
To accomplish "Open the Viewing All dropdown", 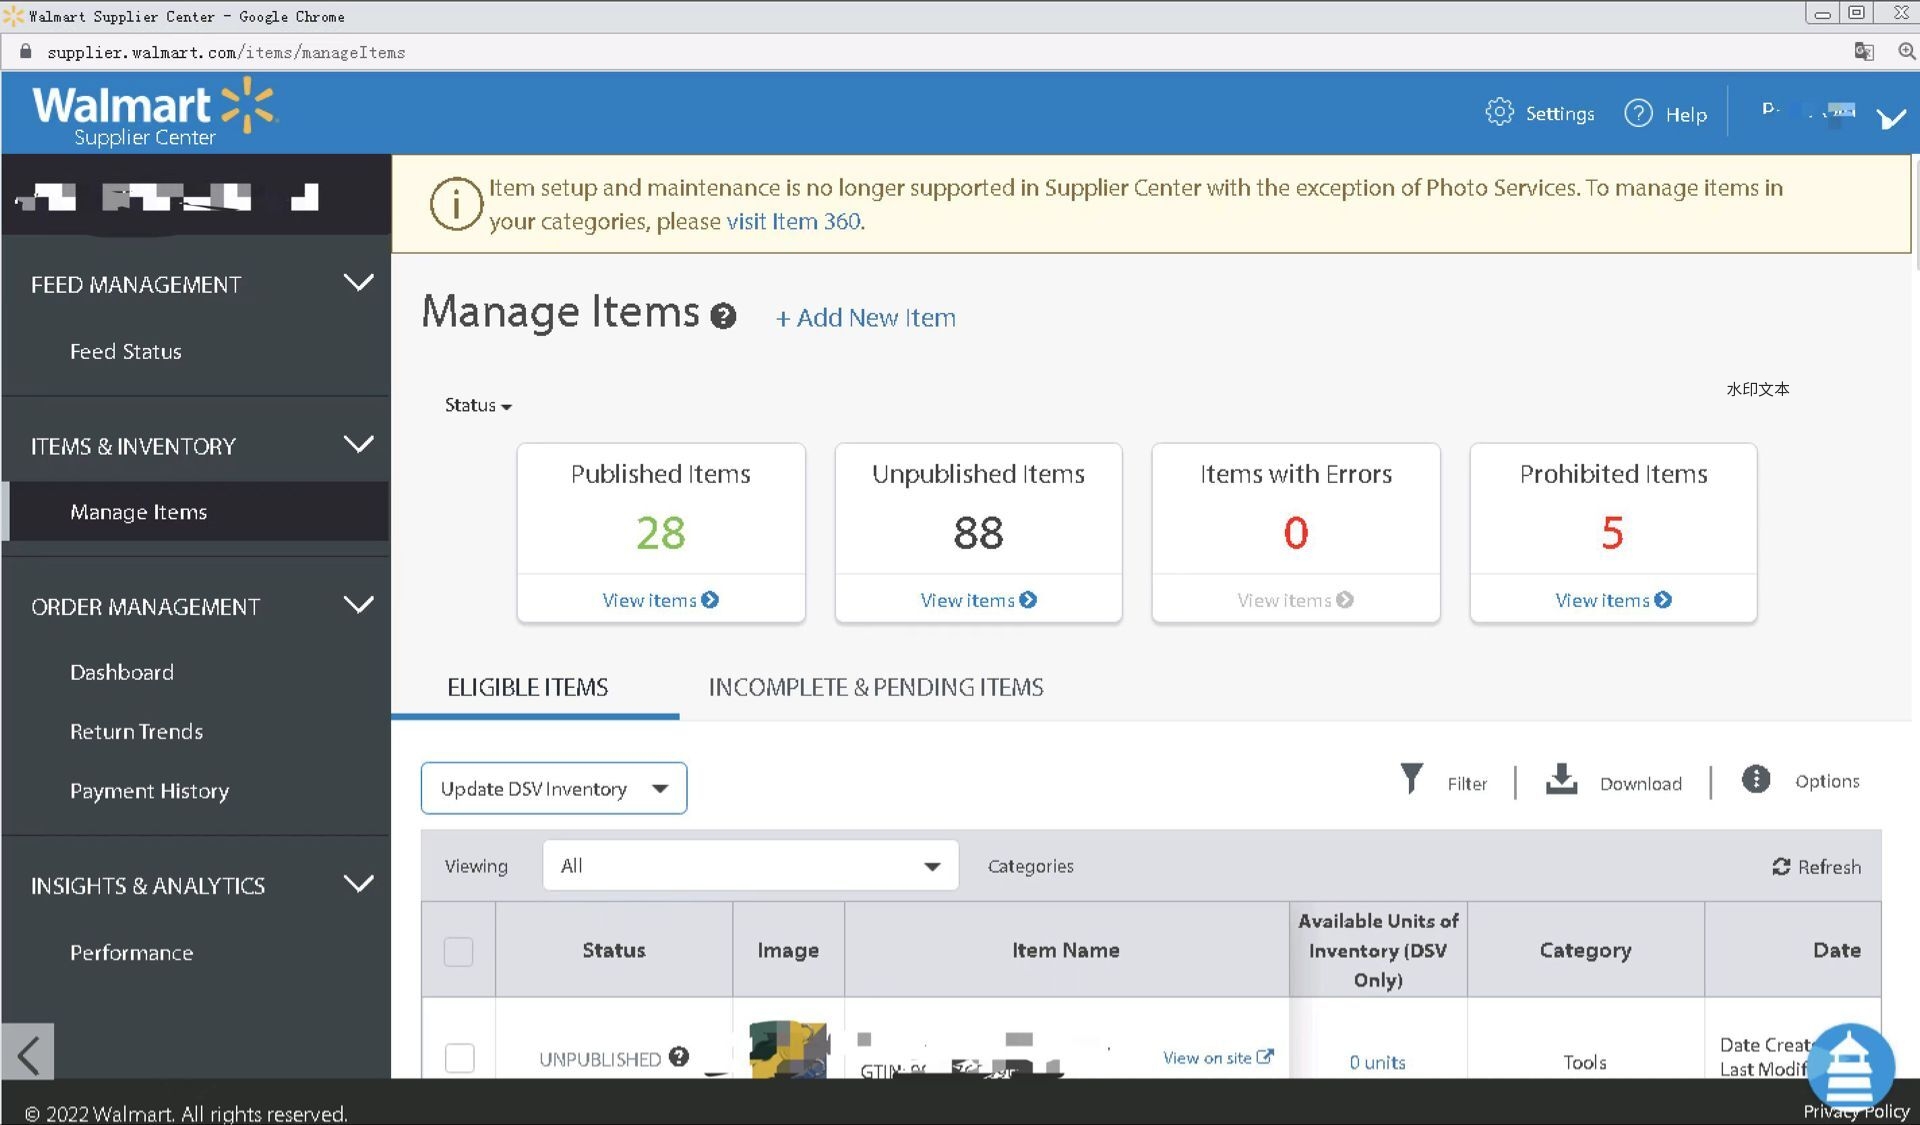I will [x=750, y=866].
